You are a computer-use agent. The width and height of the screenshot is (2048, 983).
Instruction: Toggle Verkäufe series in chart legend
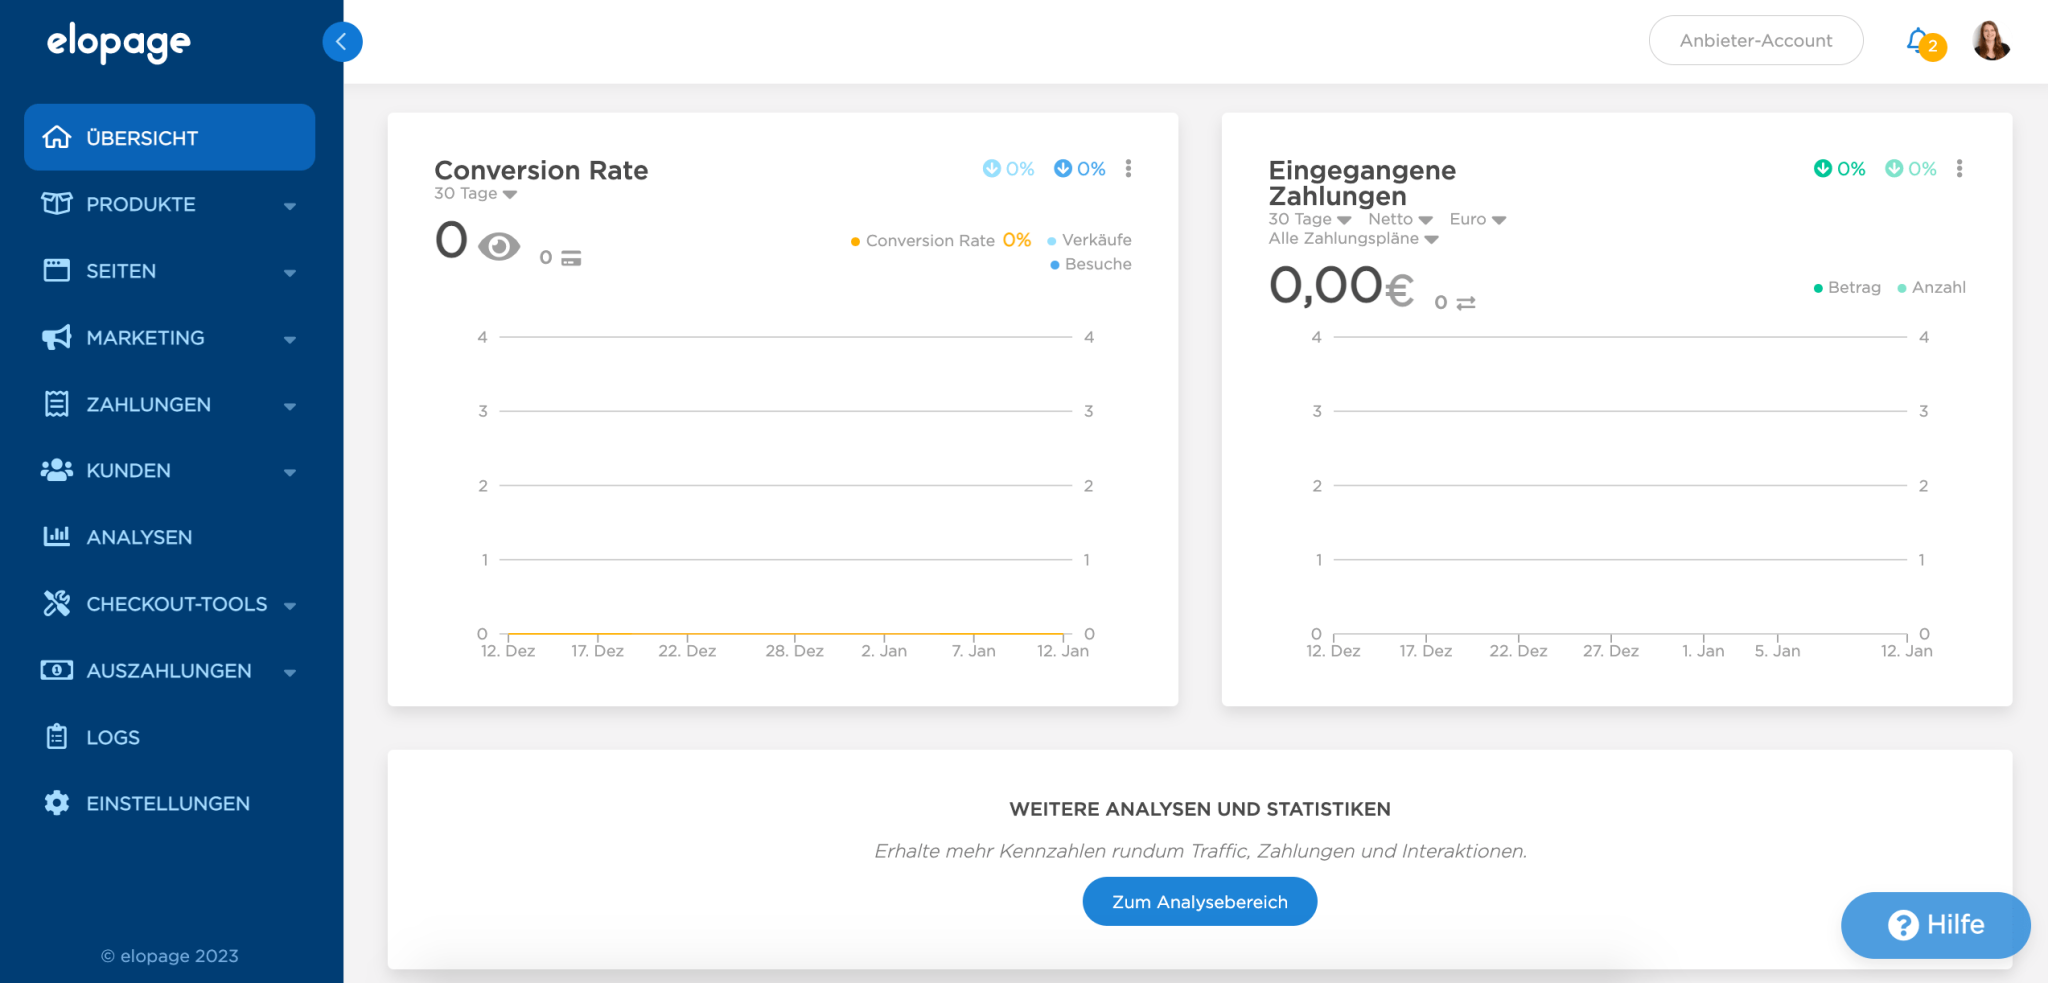(x=1090, y=240)
